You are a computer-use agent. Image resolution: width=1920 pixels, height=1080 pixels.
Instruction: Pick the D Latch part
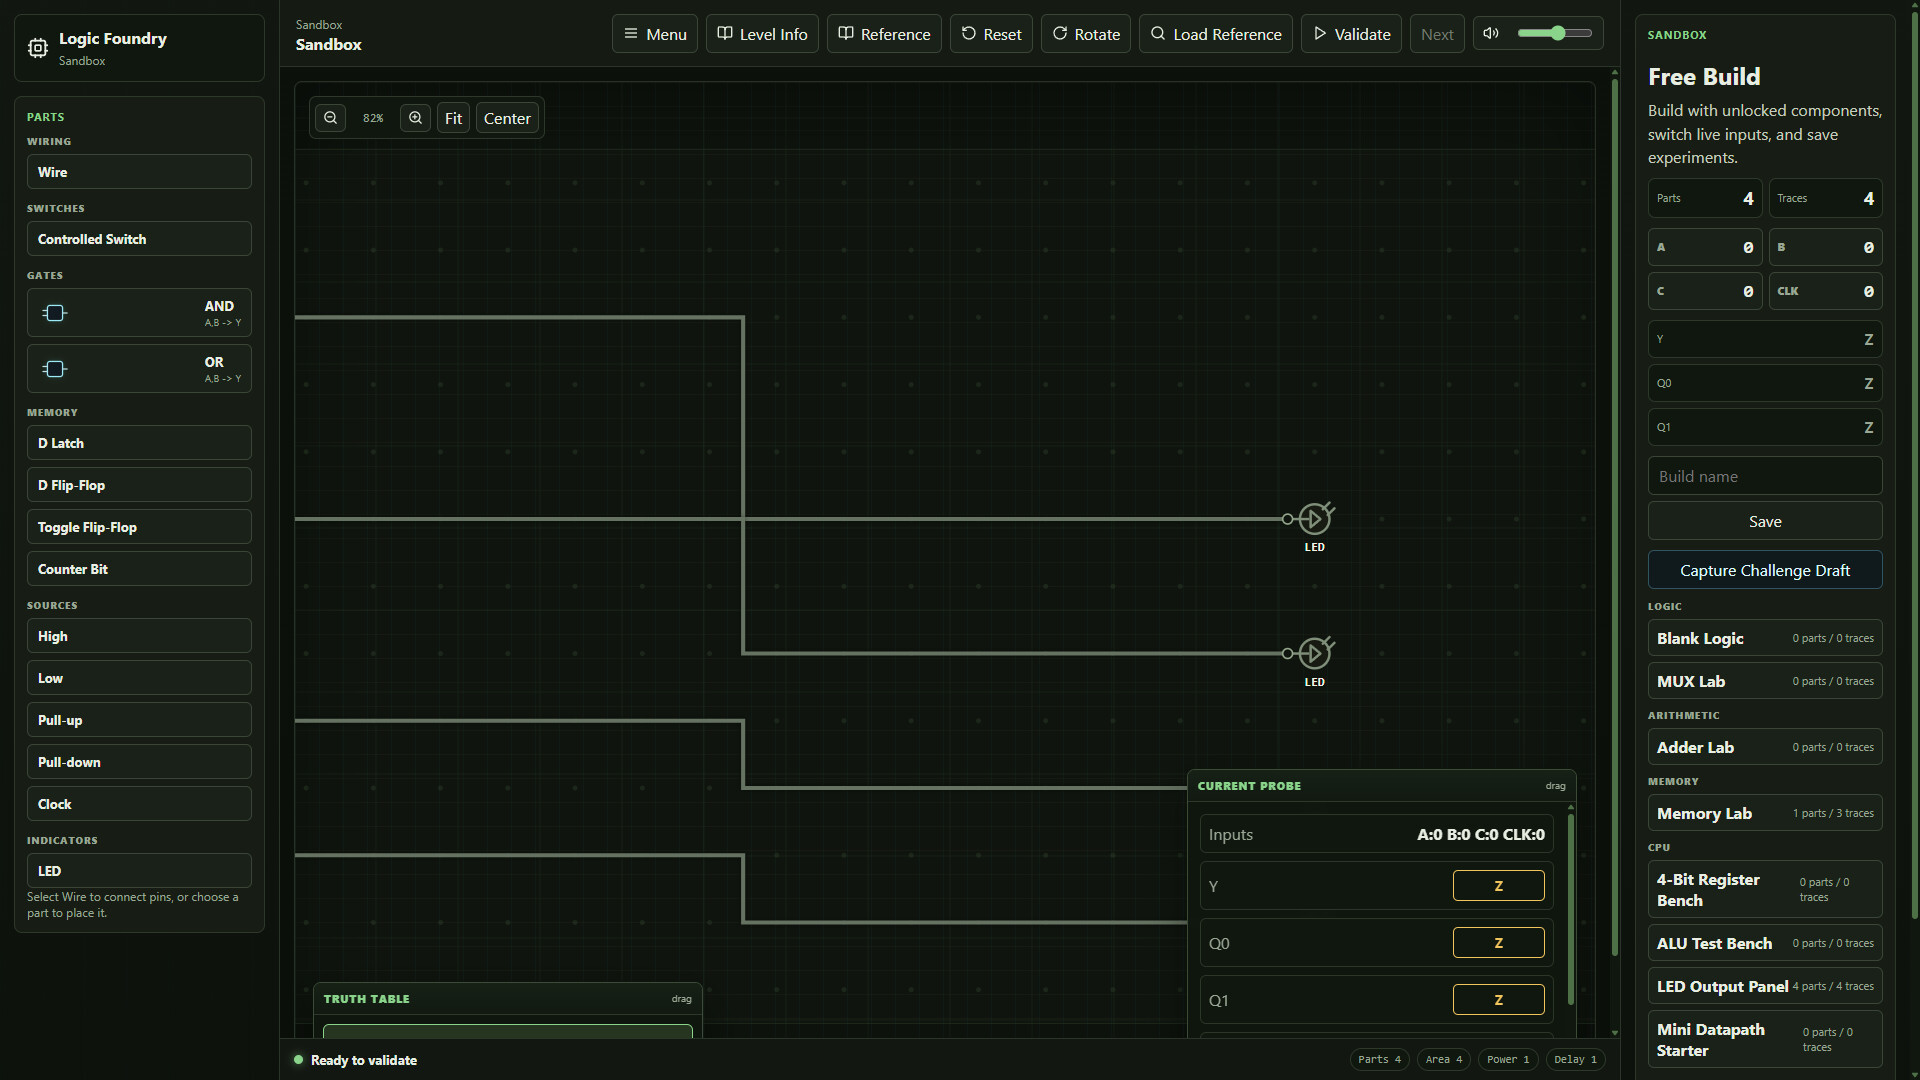(x=139, y=443)
